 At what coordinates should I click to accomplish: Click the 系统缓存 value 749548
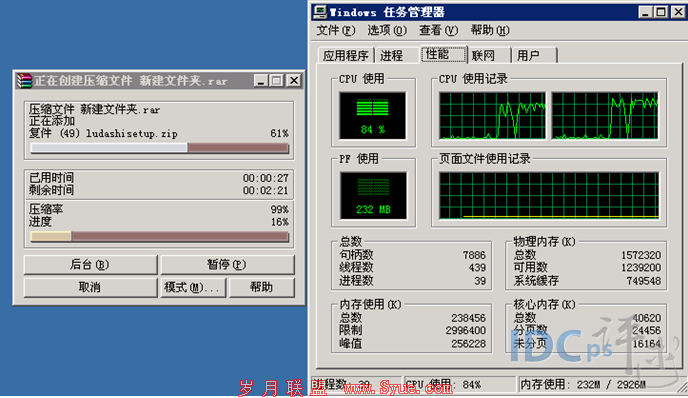[644, 281]
